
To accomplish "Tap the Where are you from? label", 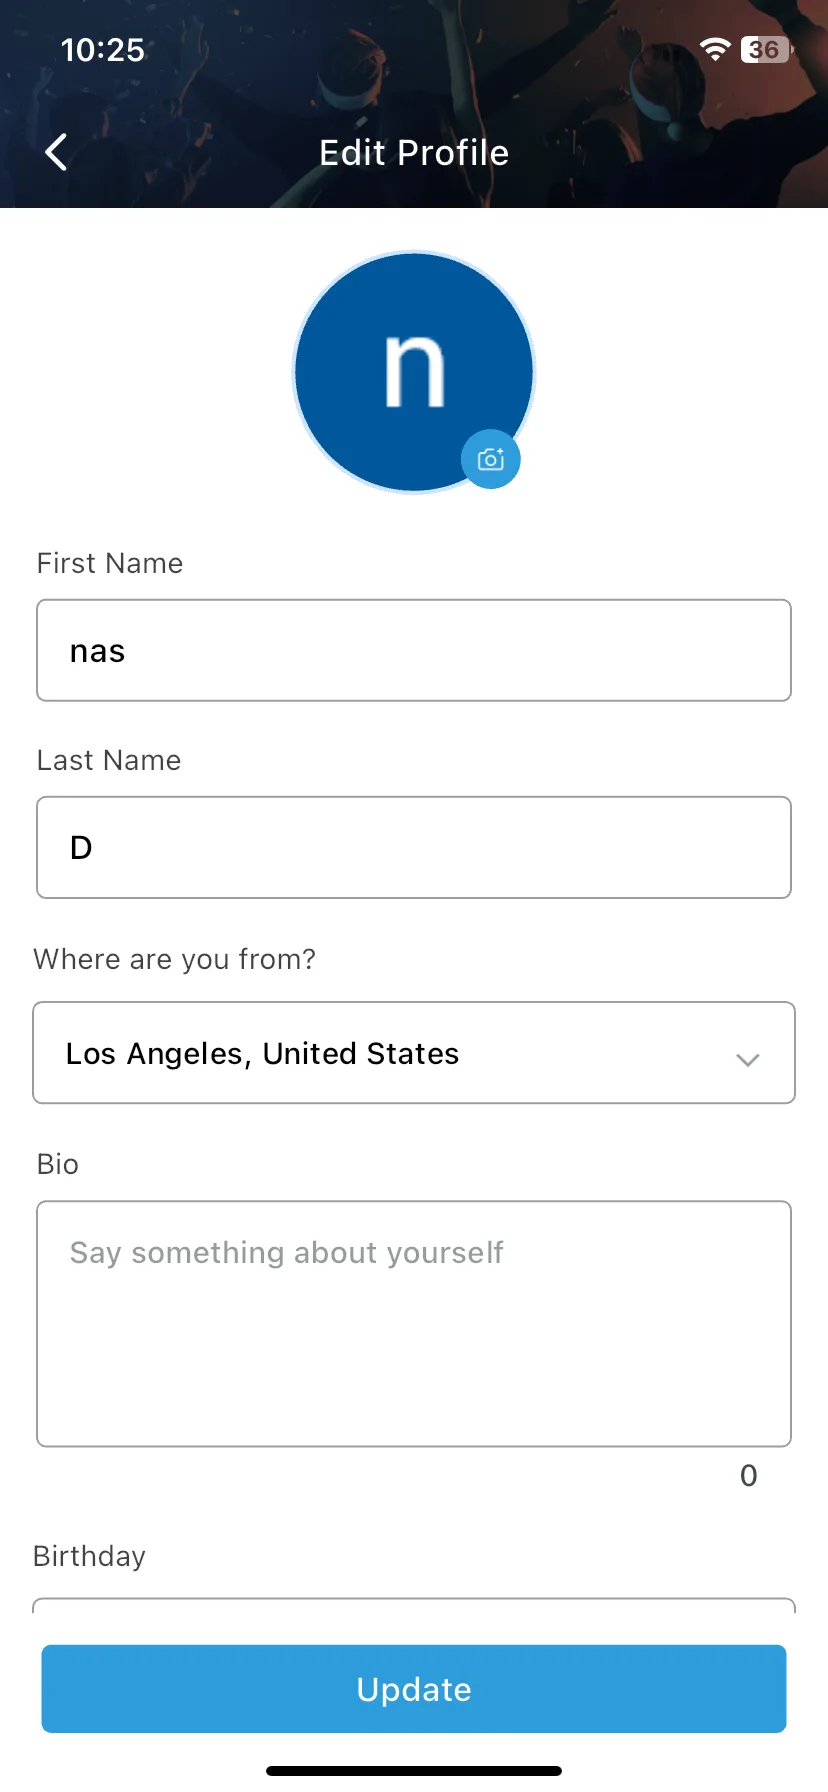I will (175, 959).
